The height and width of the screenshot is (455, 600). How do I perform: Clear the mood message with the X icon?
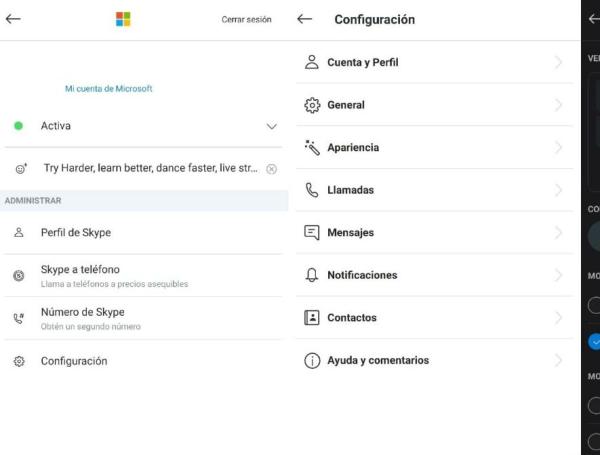[x=271, y=169]
